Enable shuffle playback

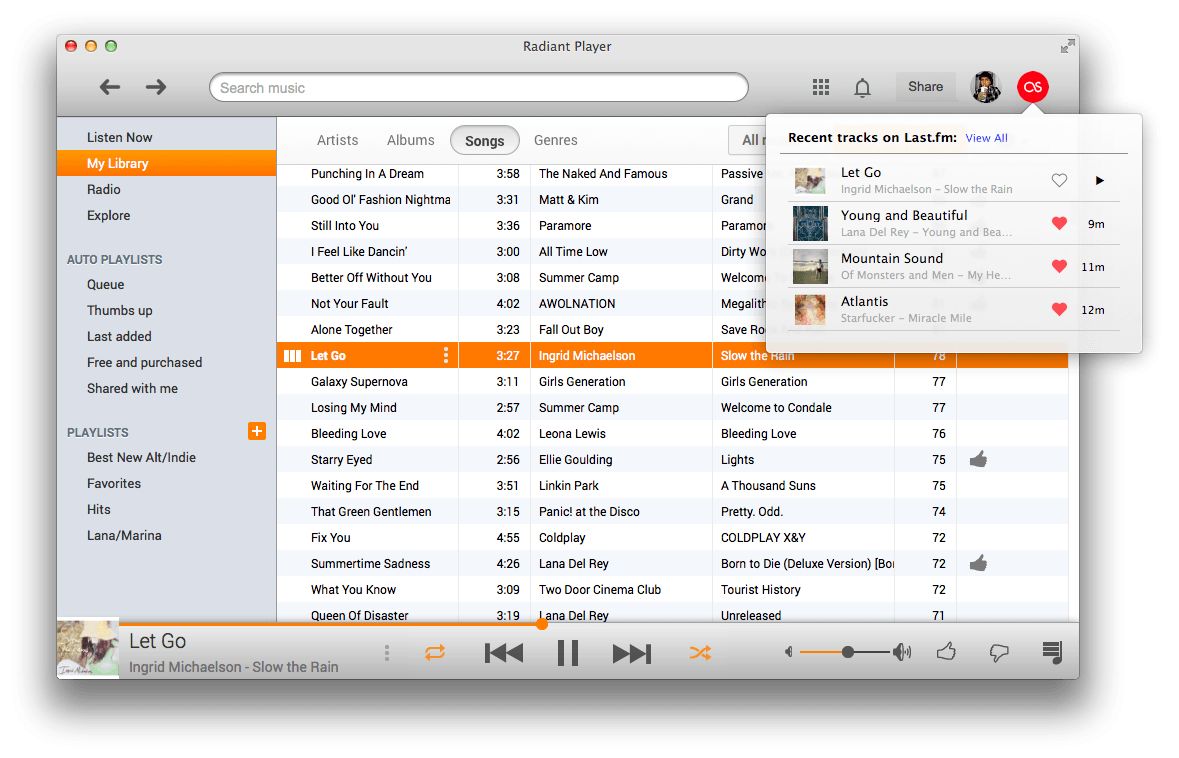click(x=699, y=652)
